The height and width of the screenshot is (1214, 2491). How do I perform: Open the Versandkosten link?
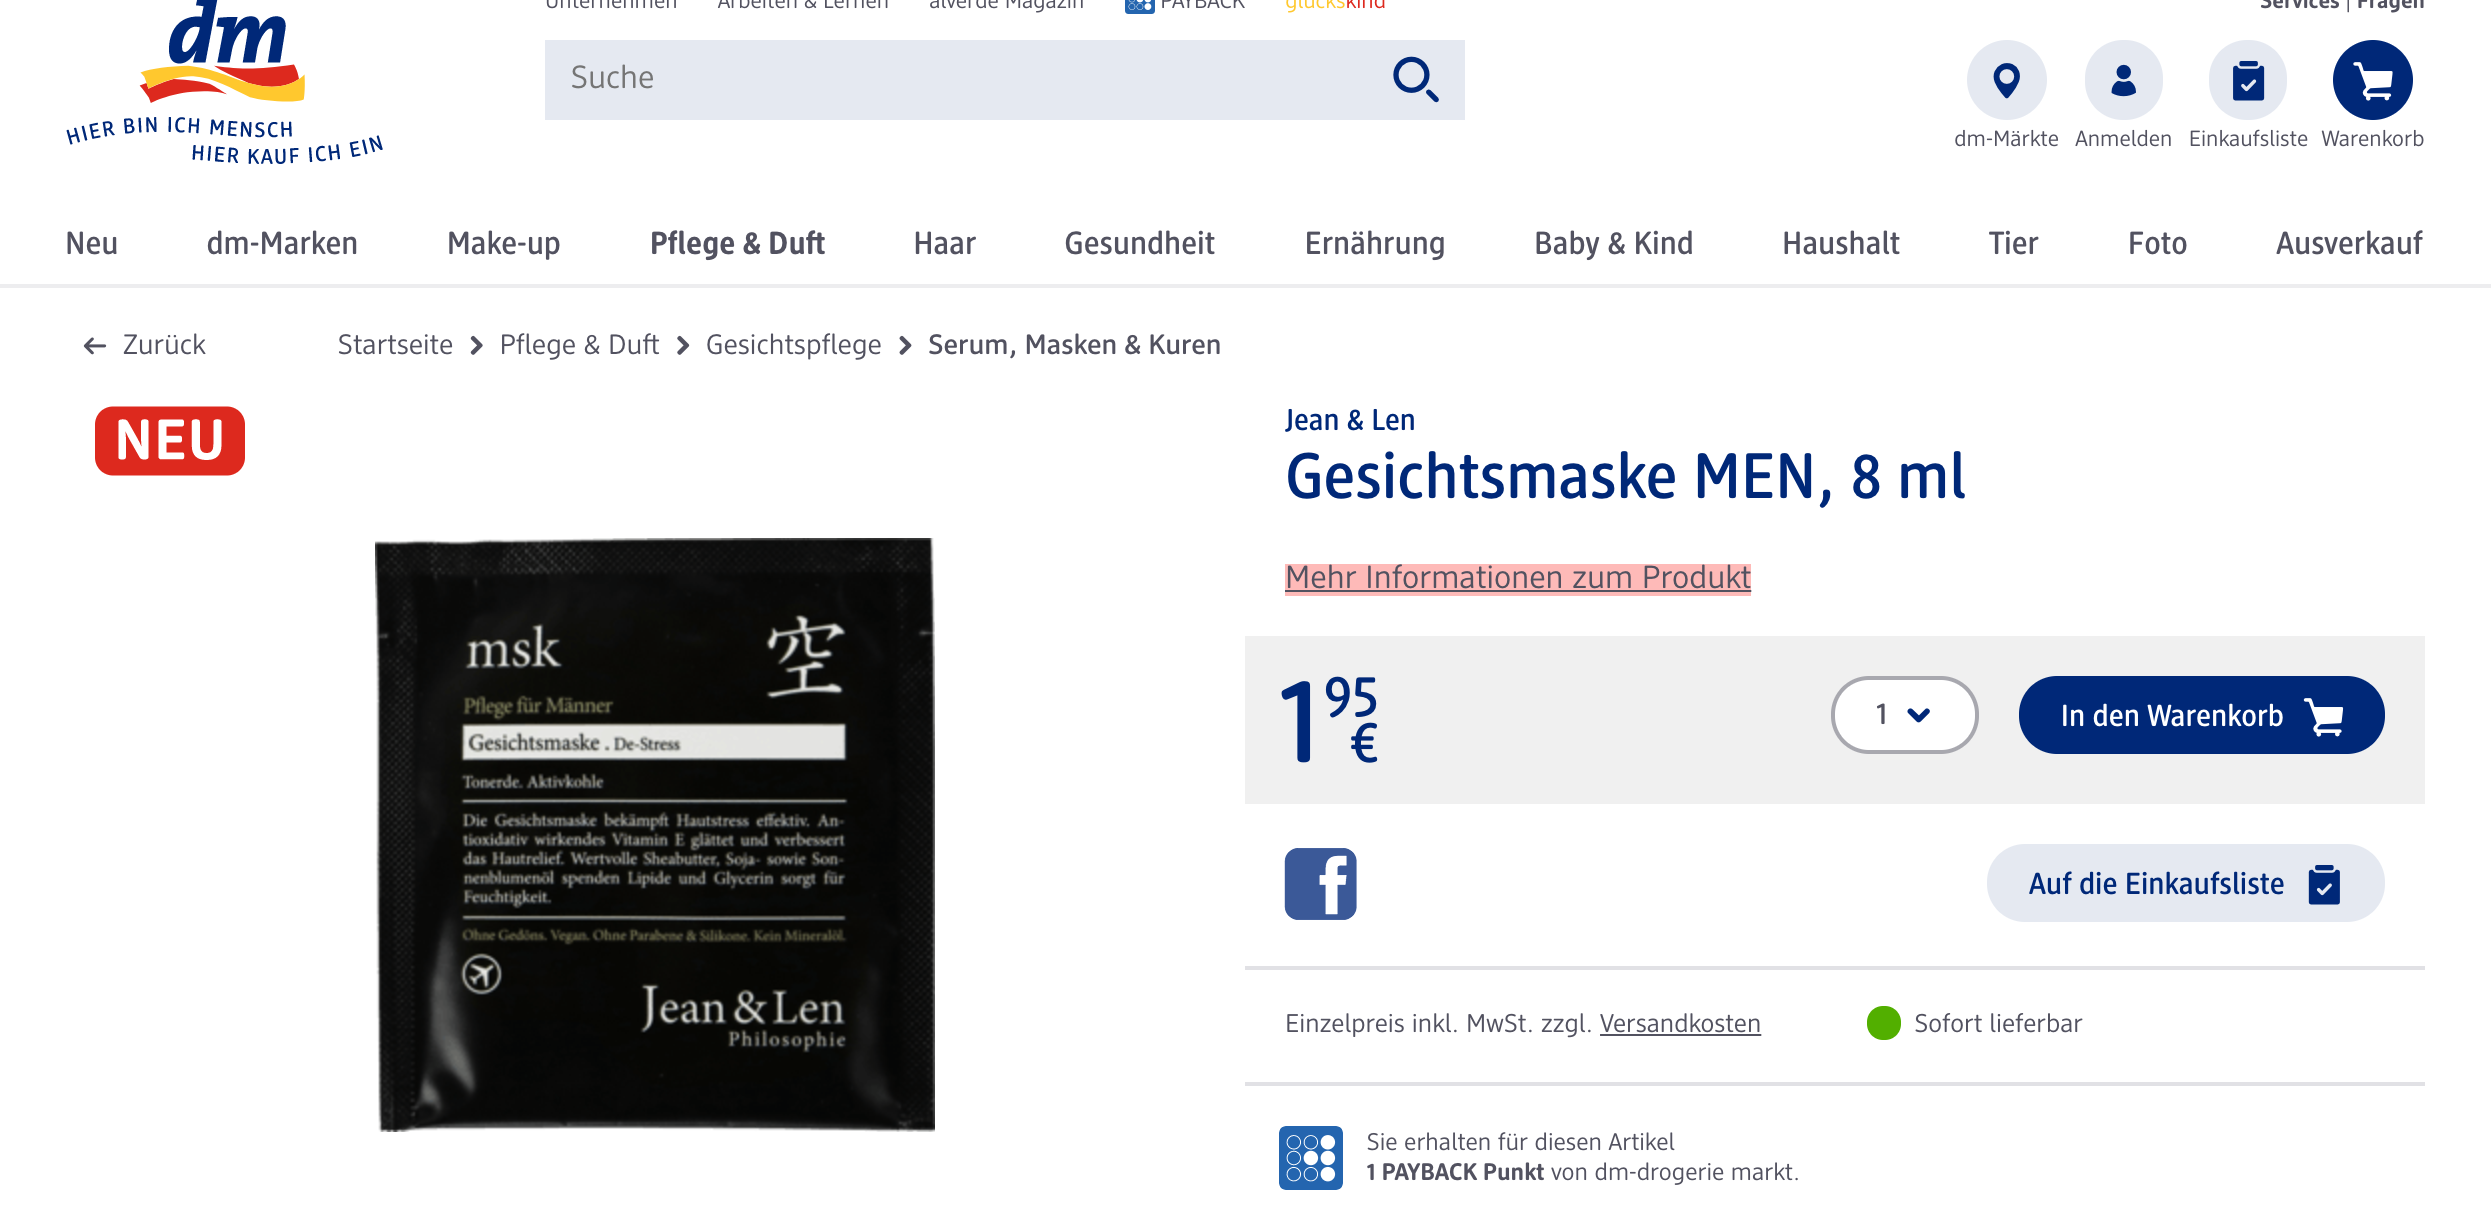coord(1679,1023)
